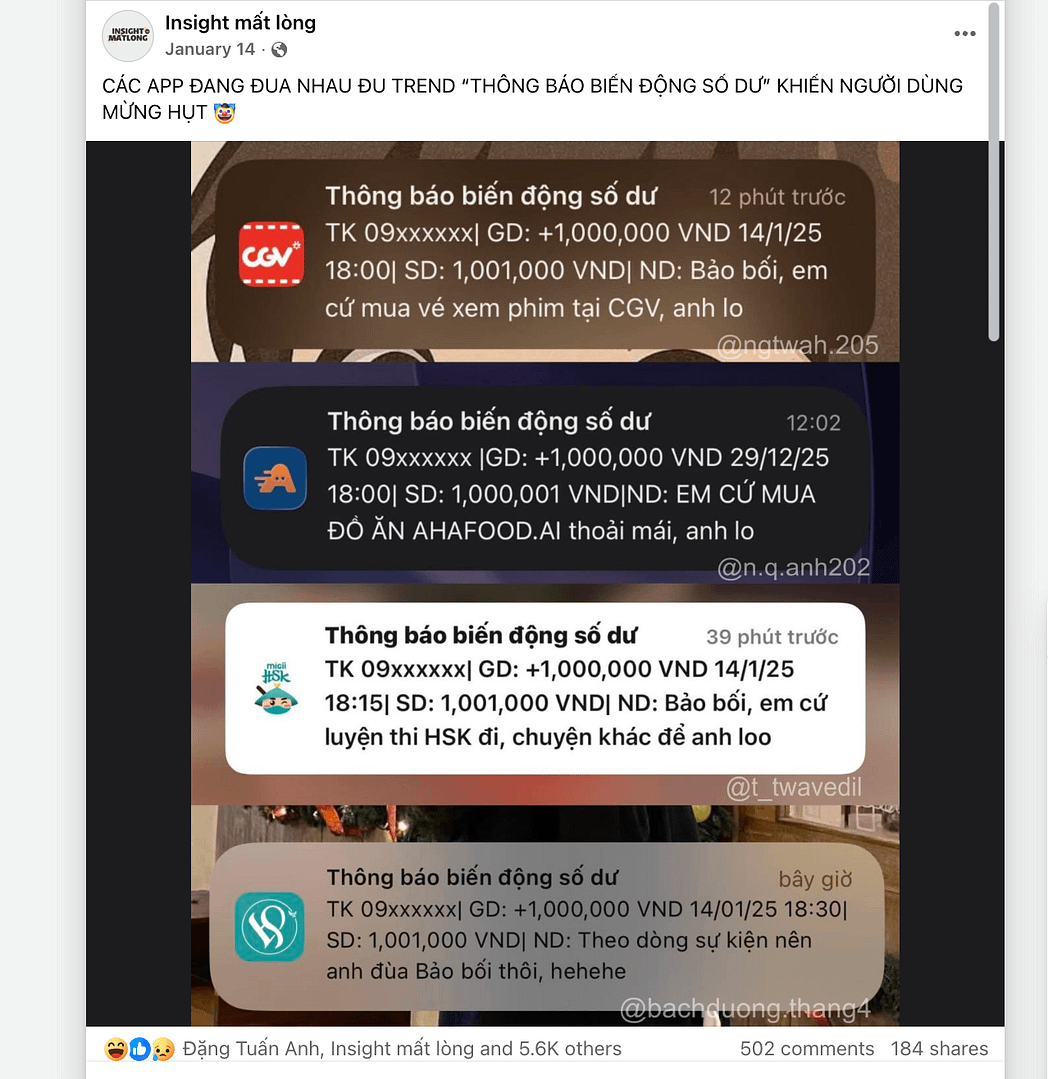Open the 502 comments list
This screenshot has height=1079, width=1048.
pos(806,1049)
